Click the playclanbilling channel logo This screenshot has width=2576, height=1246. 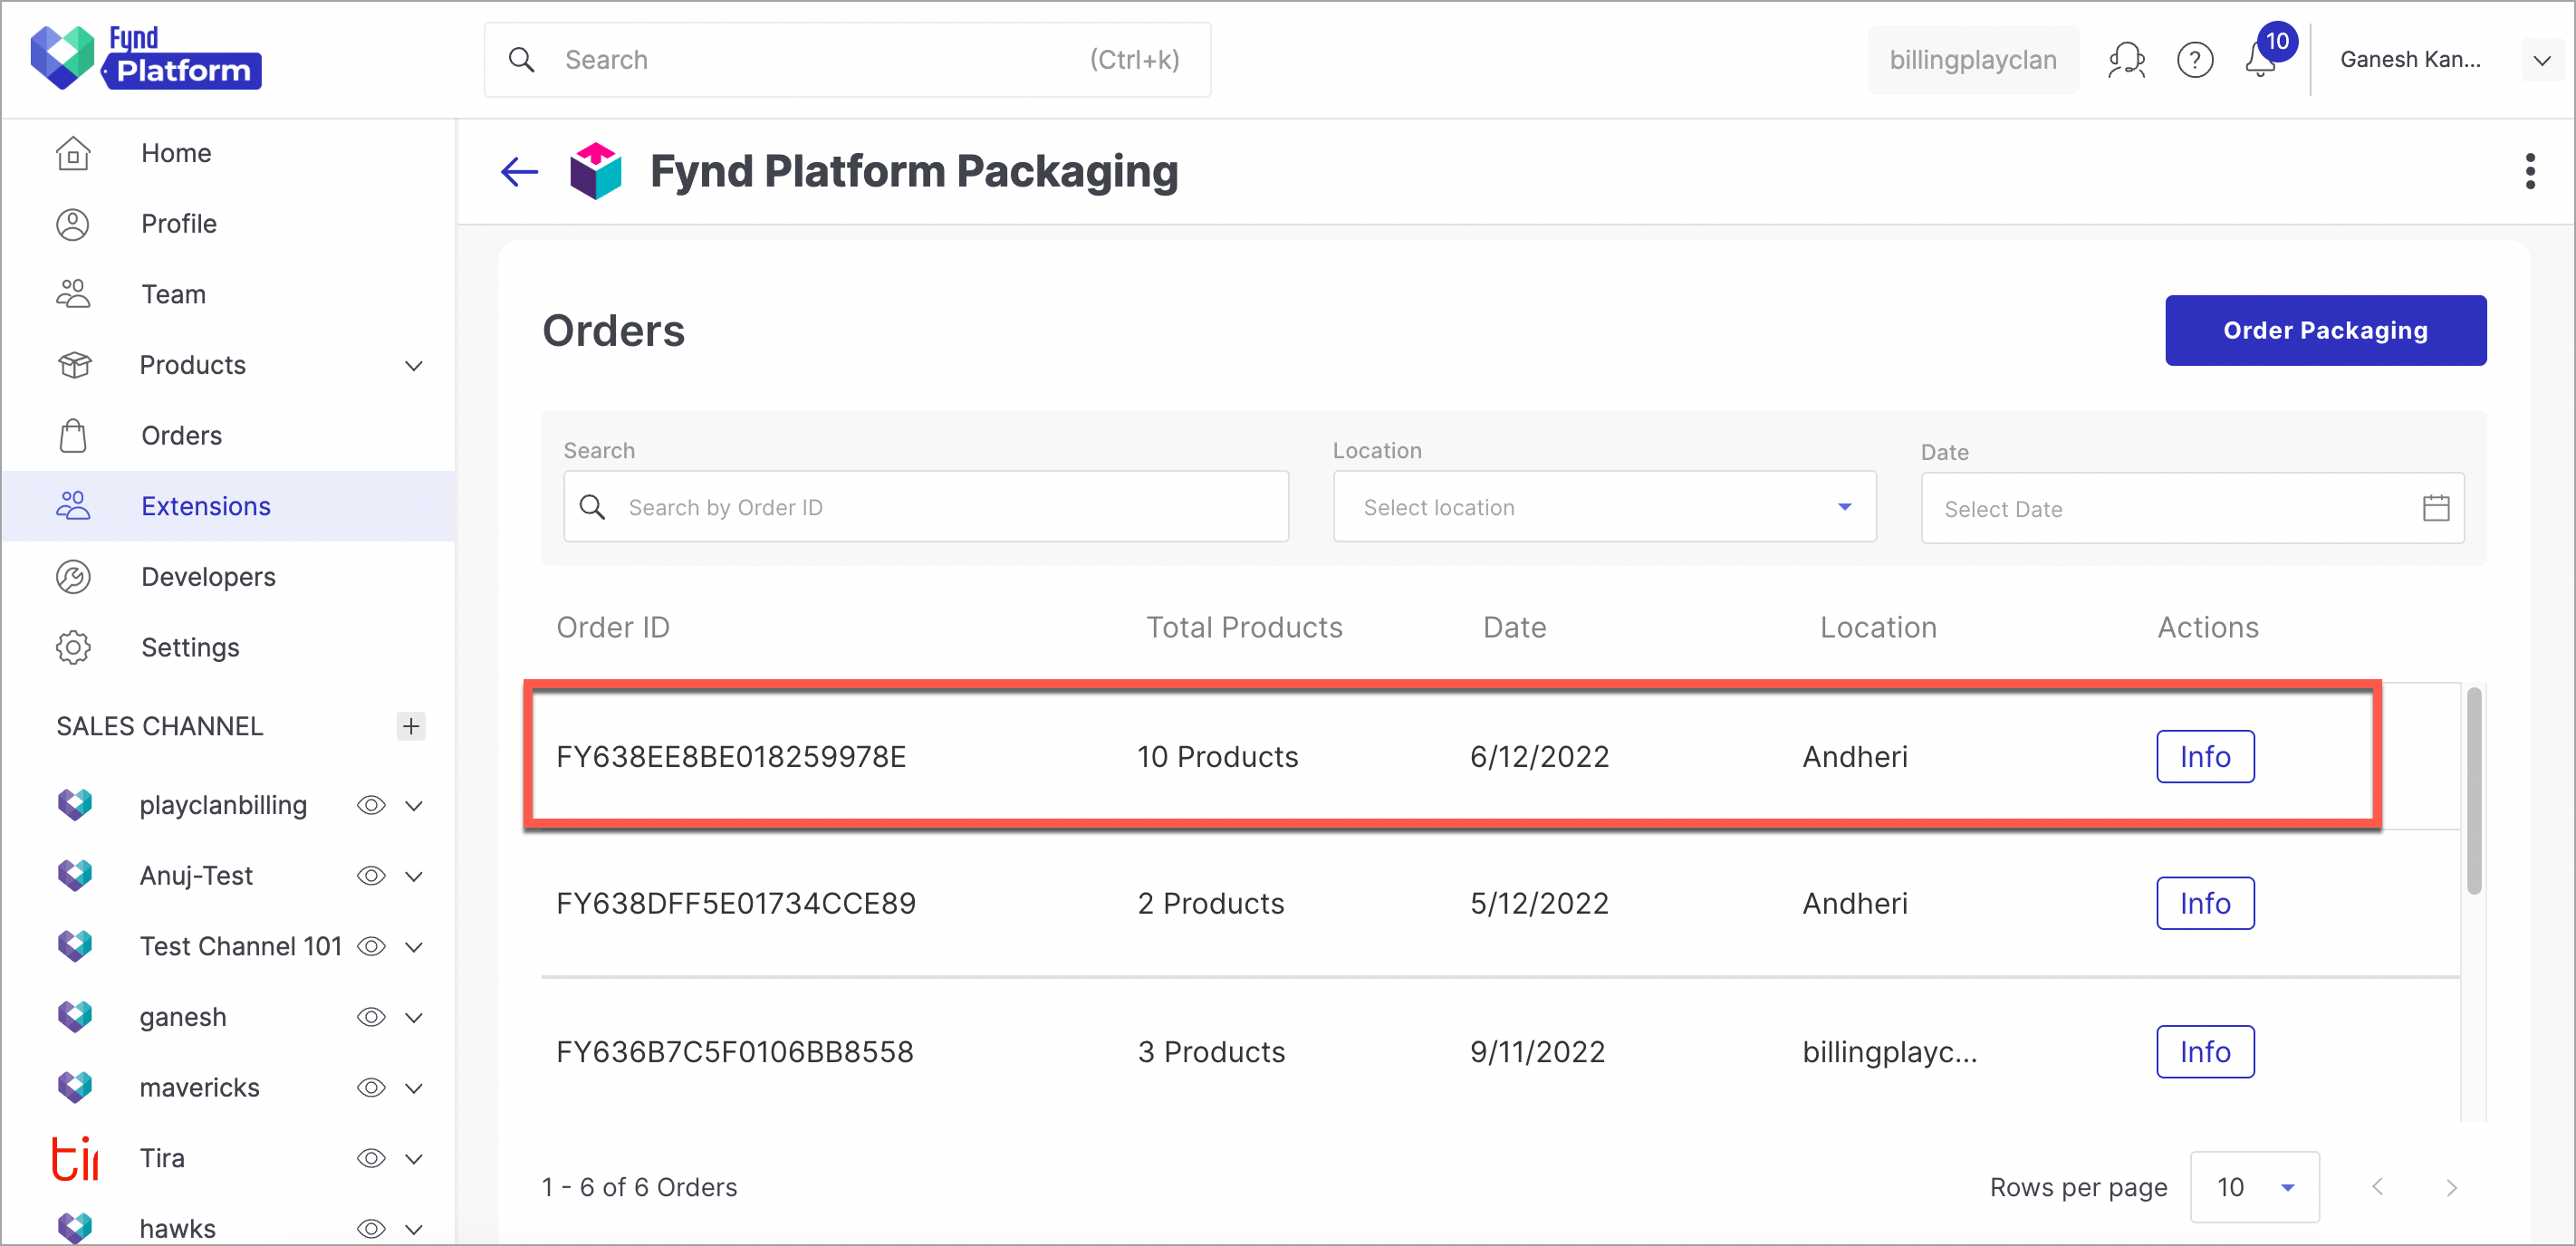tap(75, 804)
